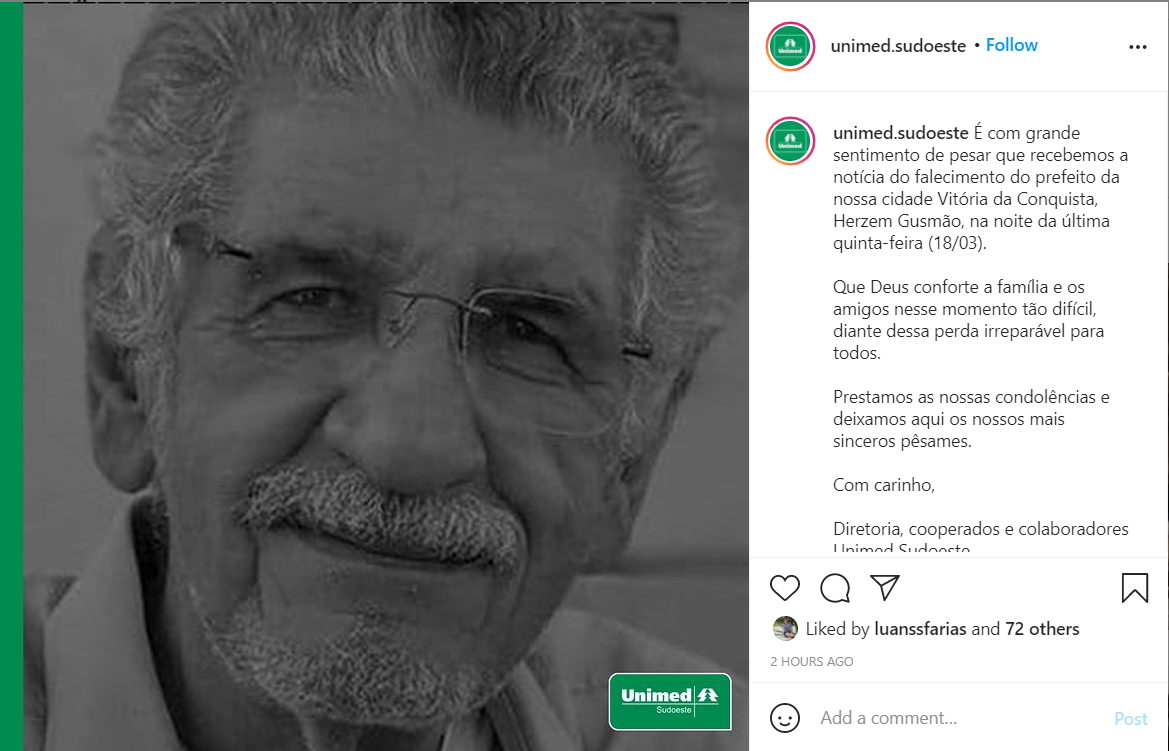View the 72 others who liked

tap(1042, 629)
